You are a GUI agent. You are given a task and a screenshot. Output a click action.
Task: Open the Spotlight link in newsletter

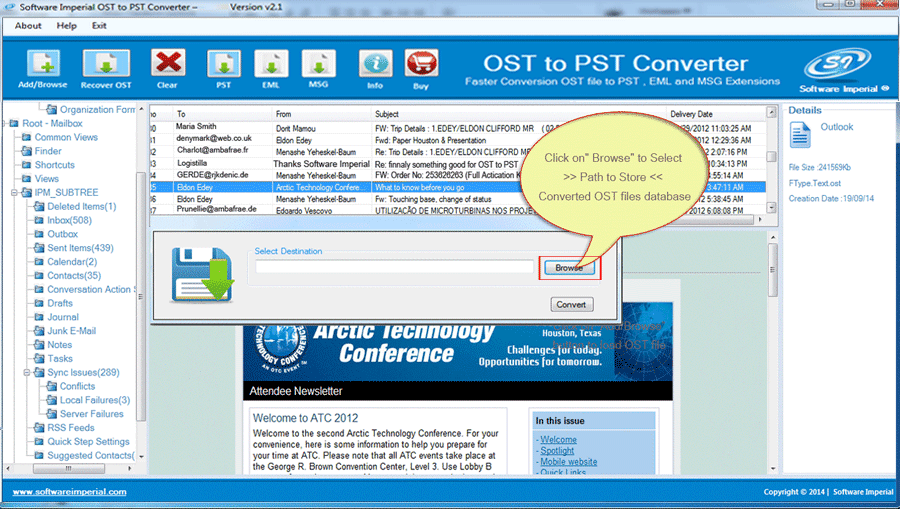pyautogui.click(x=557, y=451)
